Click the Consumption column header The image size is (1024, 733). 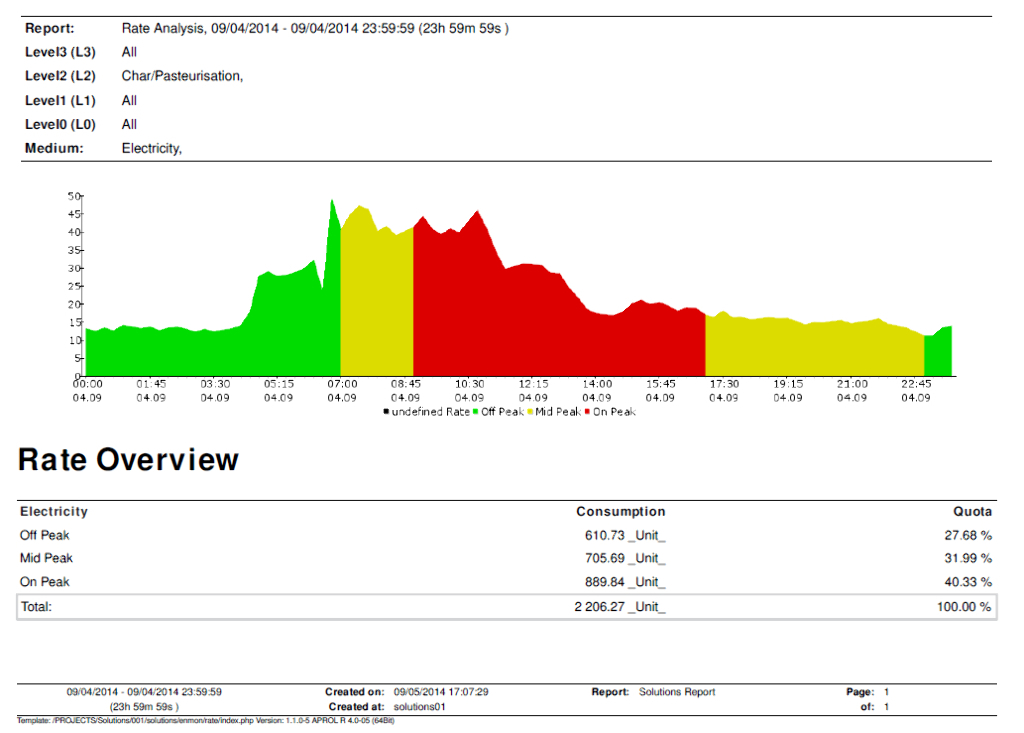tap(620, 511)
